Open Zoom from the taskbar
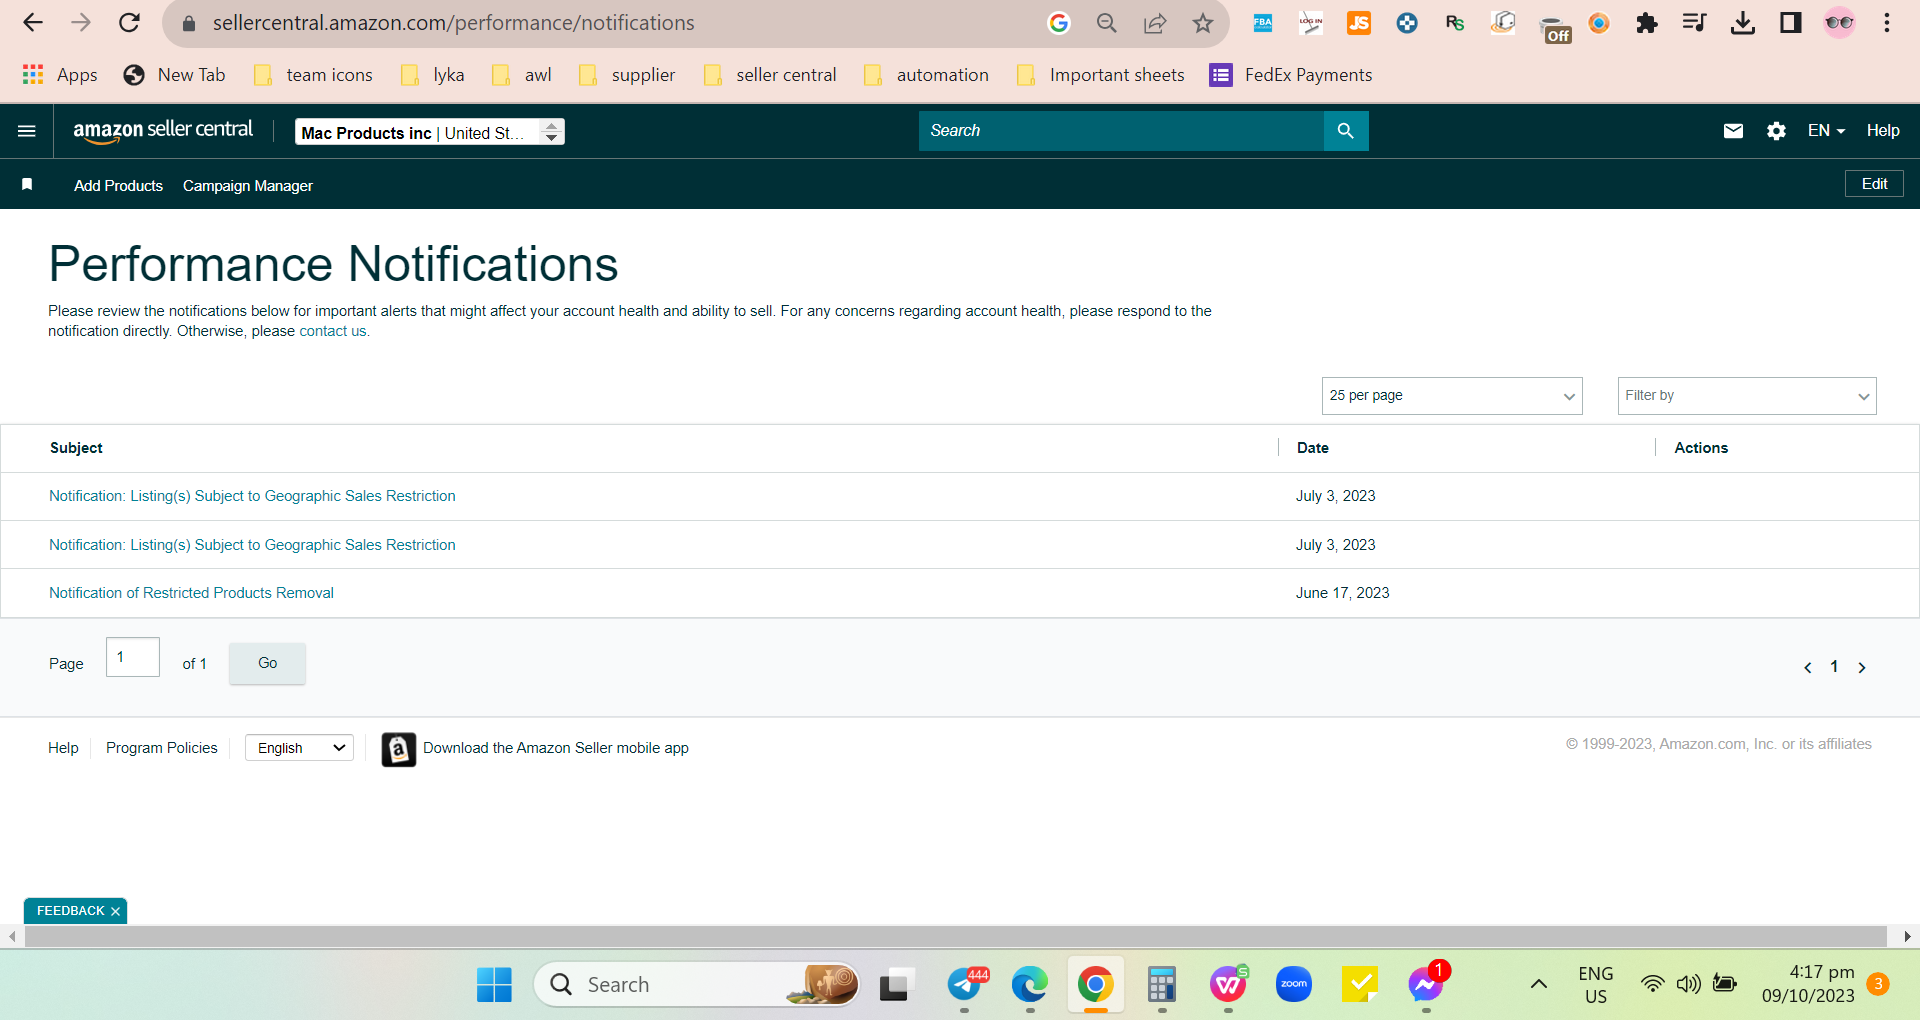Viewport: 1920px width, 1020px height. coord(1294,985)
